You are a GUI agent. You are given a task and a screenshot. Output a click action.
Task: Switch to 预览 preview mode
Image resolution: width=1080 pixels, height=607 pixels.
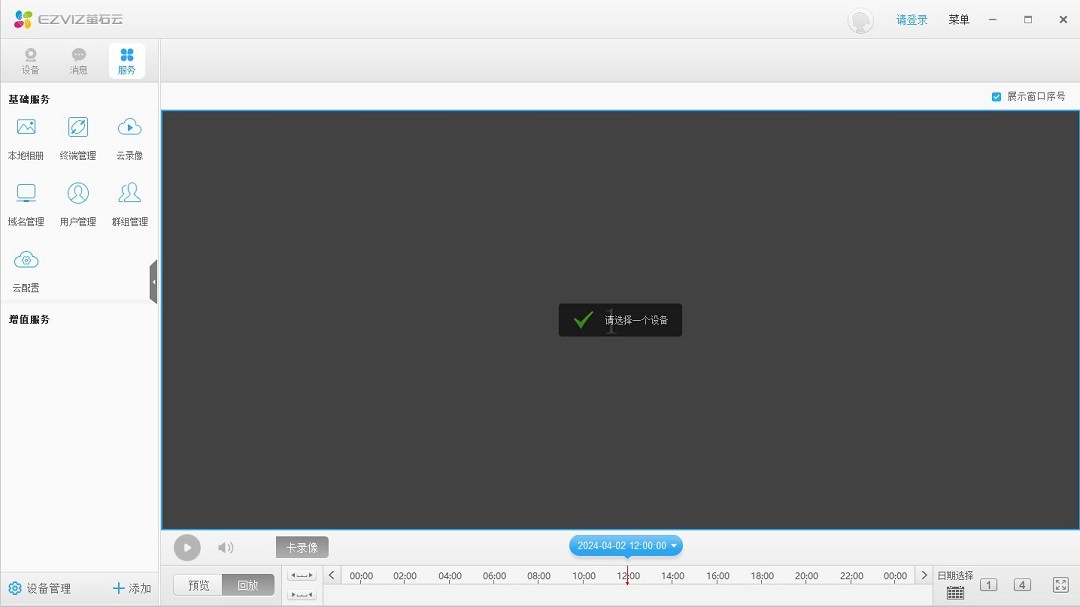[x=198, y=586]
